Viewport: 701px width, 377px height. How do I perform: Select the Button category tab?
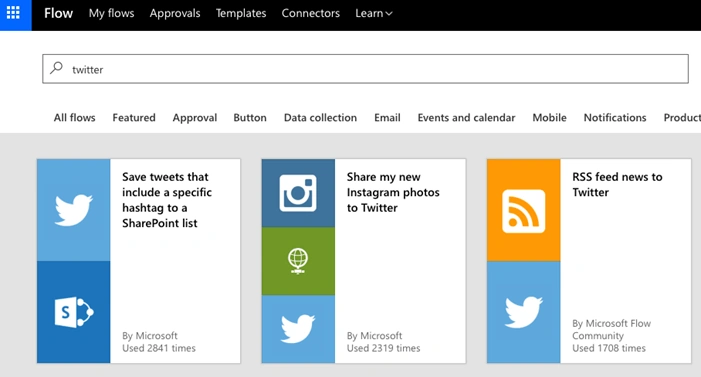[250, 118]
